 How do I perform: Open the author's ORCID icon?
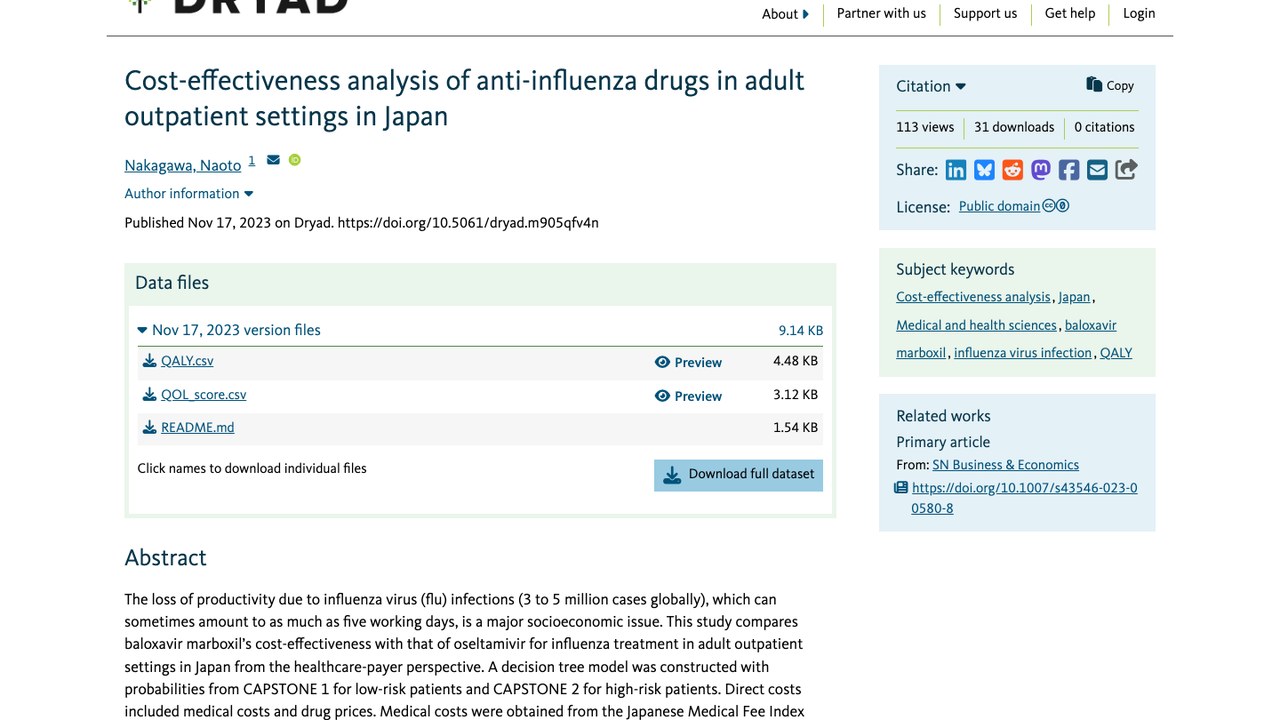[295, 160]
